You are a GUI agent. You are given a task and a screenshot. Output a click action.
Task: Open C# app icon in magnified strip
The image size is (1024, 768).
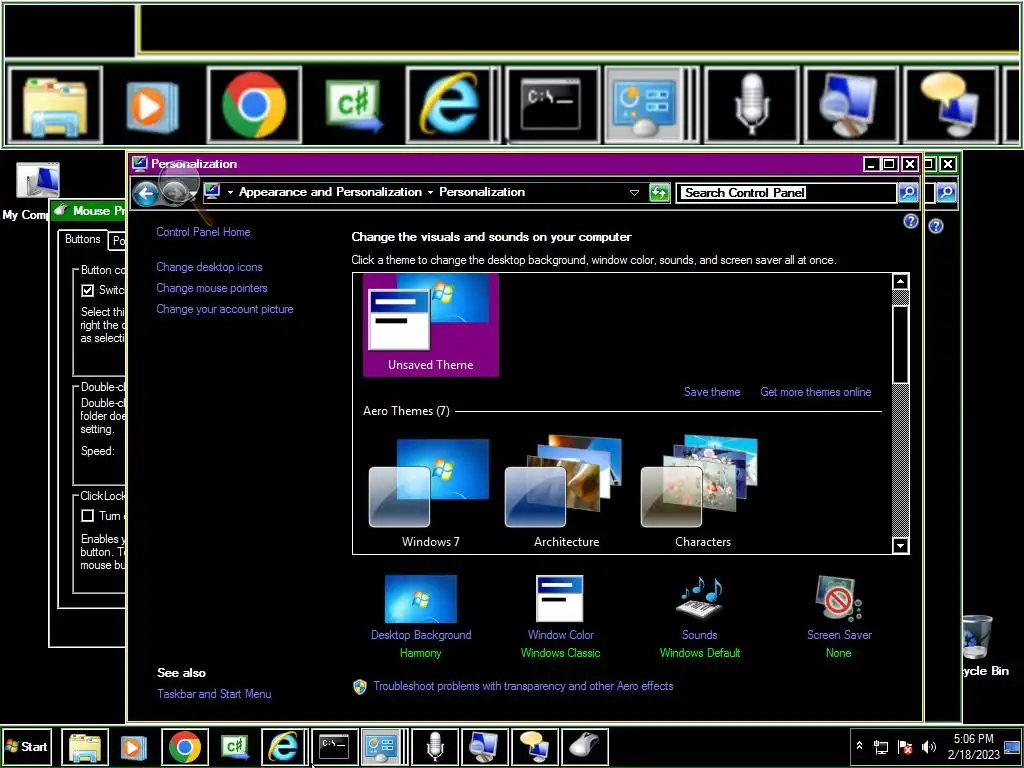pyautogui.click(x=353, y=105)
